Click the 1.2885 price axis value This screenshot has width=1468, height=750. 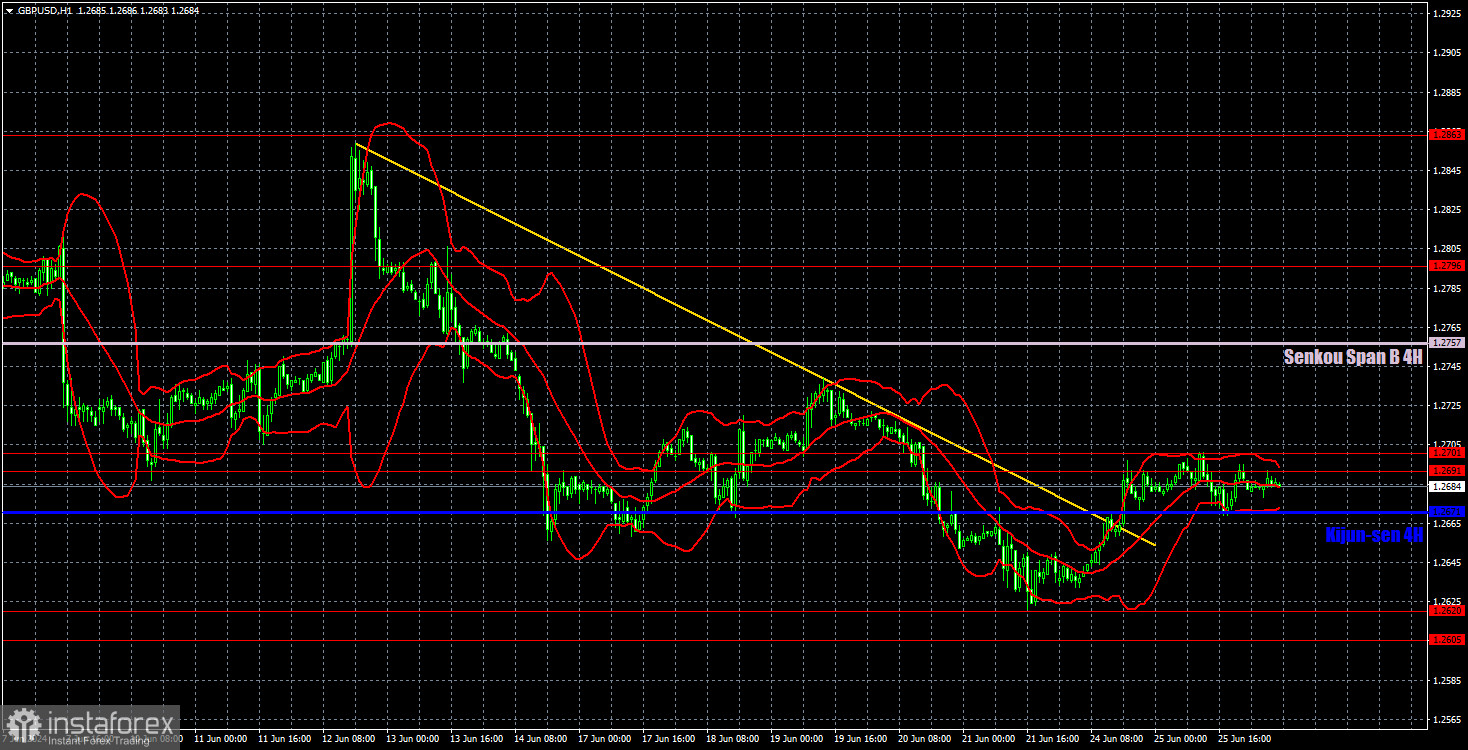coord(1447,92)
